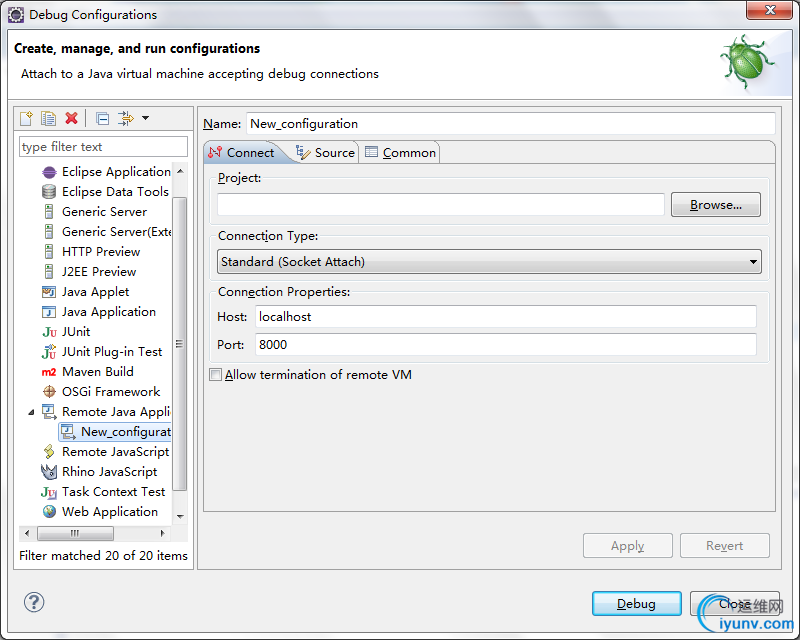Screen dimensions: 800x640
Task: Click the Port field containing 8000
Action: tap(506, 344)
